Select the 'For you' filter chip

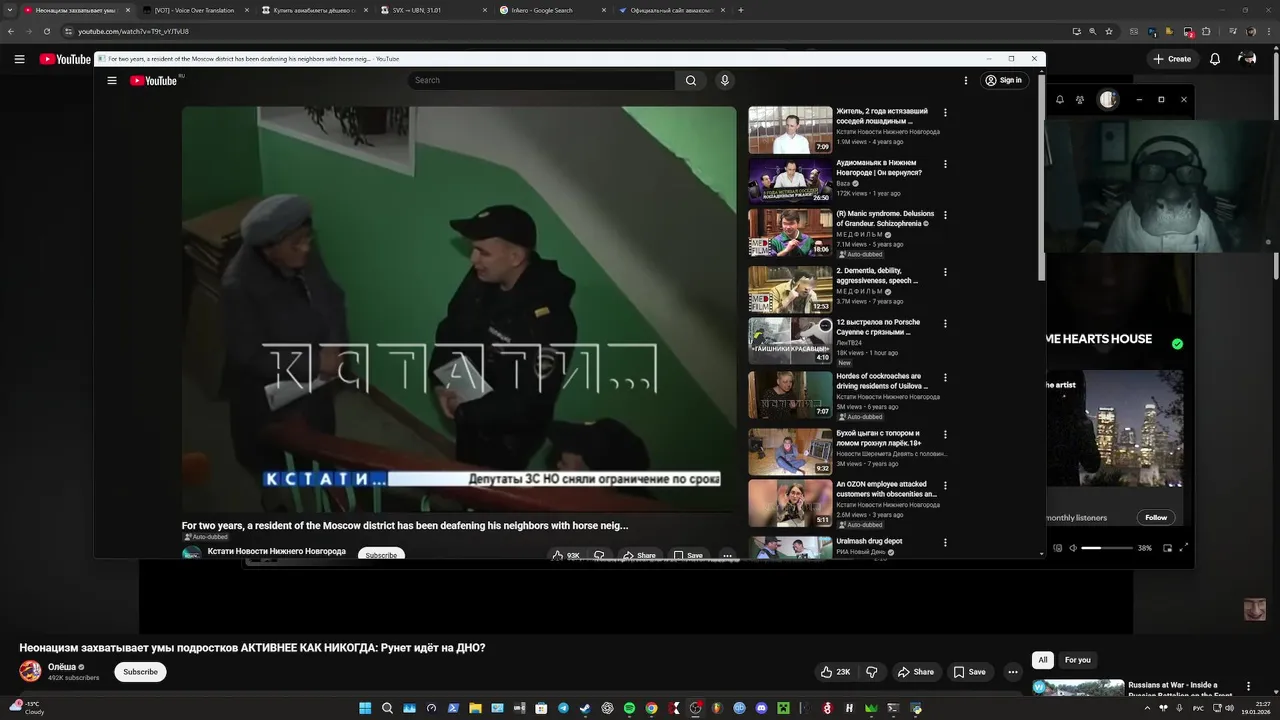coord(1078,660)
